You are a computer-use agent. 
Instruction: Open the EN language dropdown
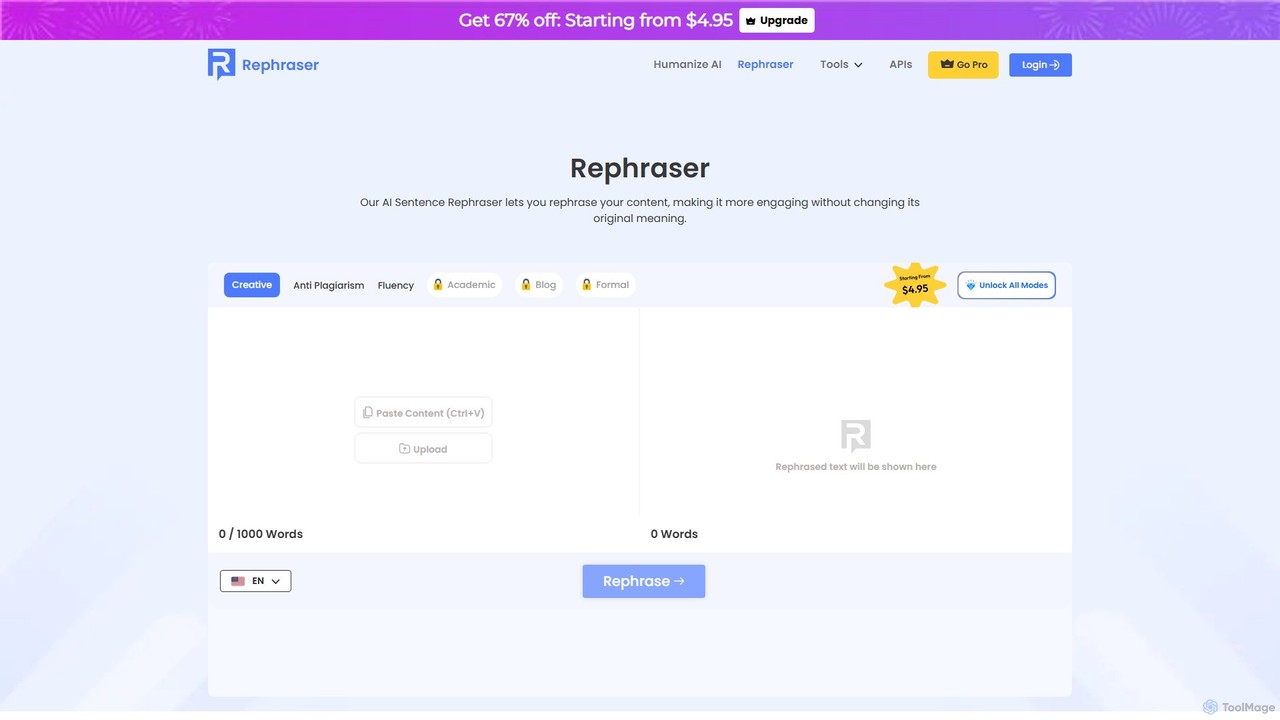[x=255, y=581]
